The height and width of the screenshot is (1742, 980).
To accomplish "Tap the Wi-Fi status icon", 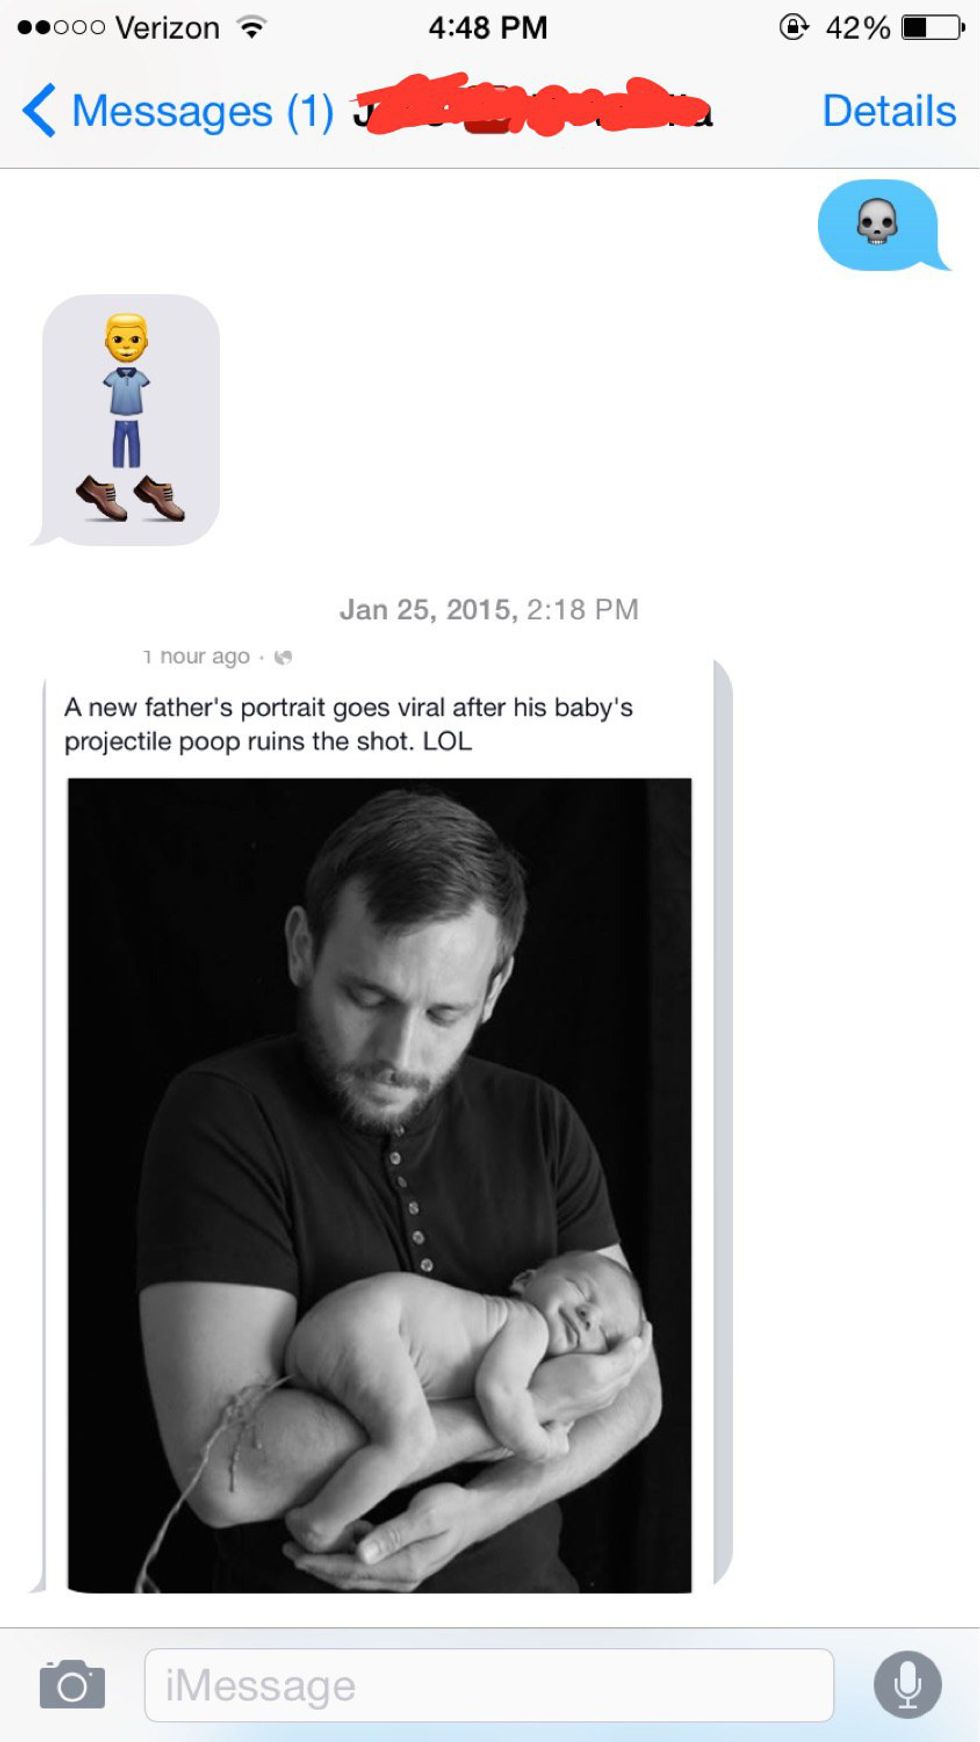I will [x=252, y=27].
